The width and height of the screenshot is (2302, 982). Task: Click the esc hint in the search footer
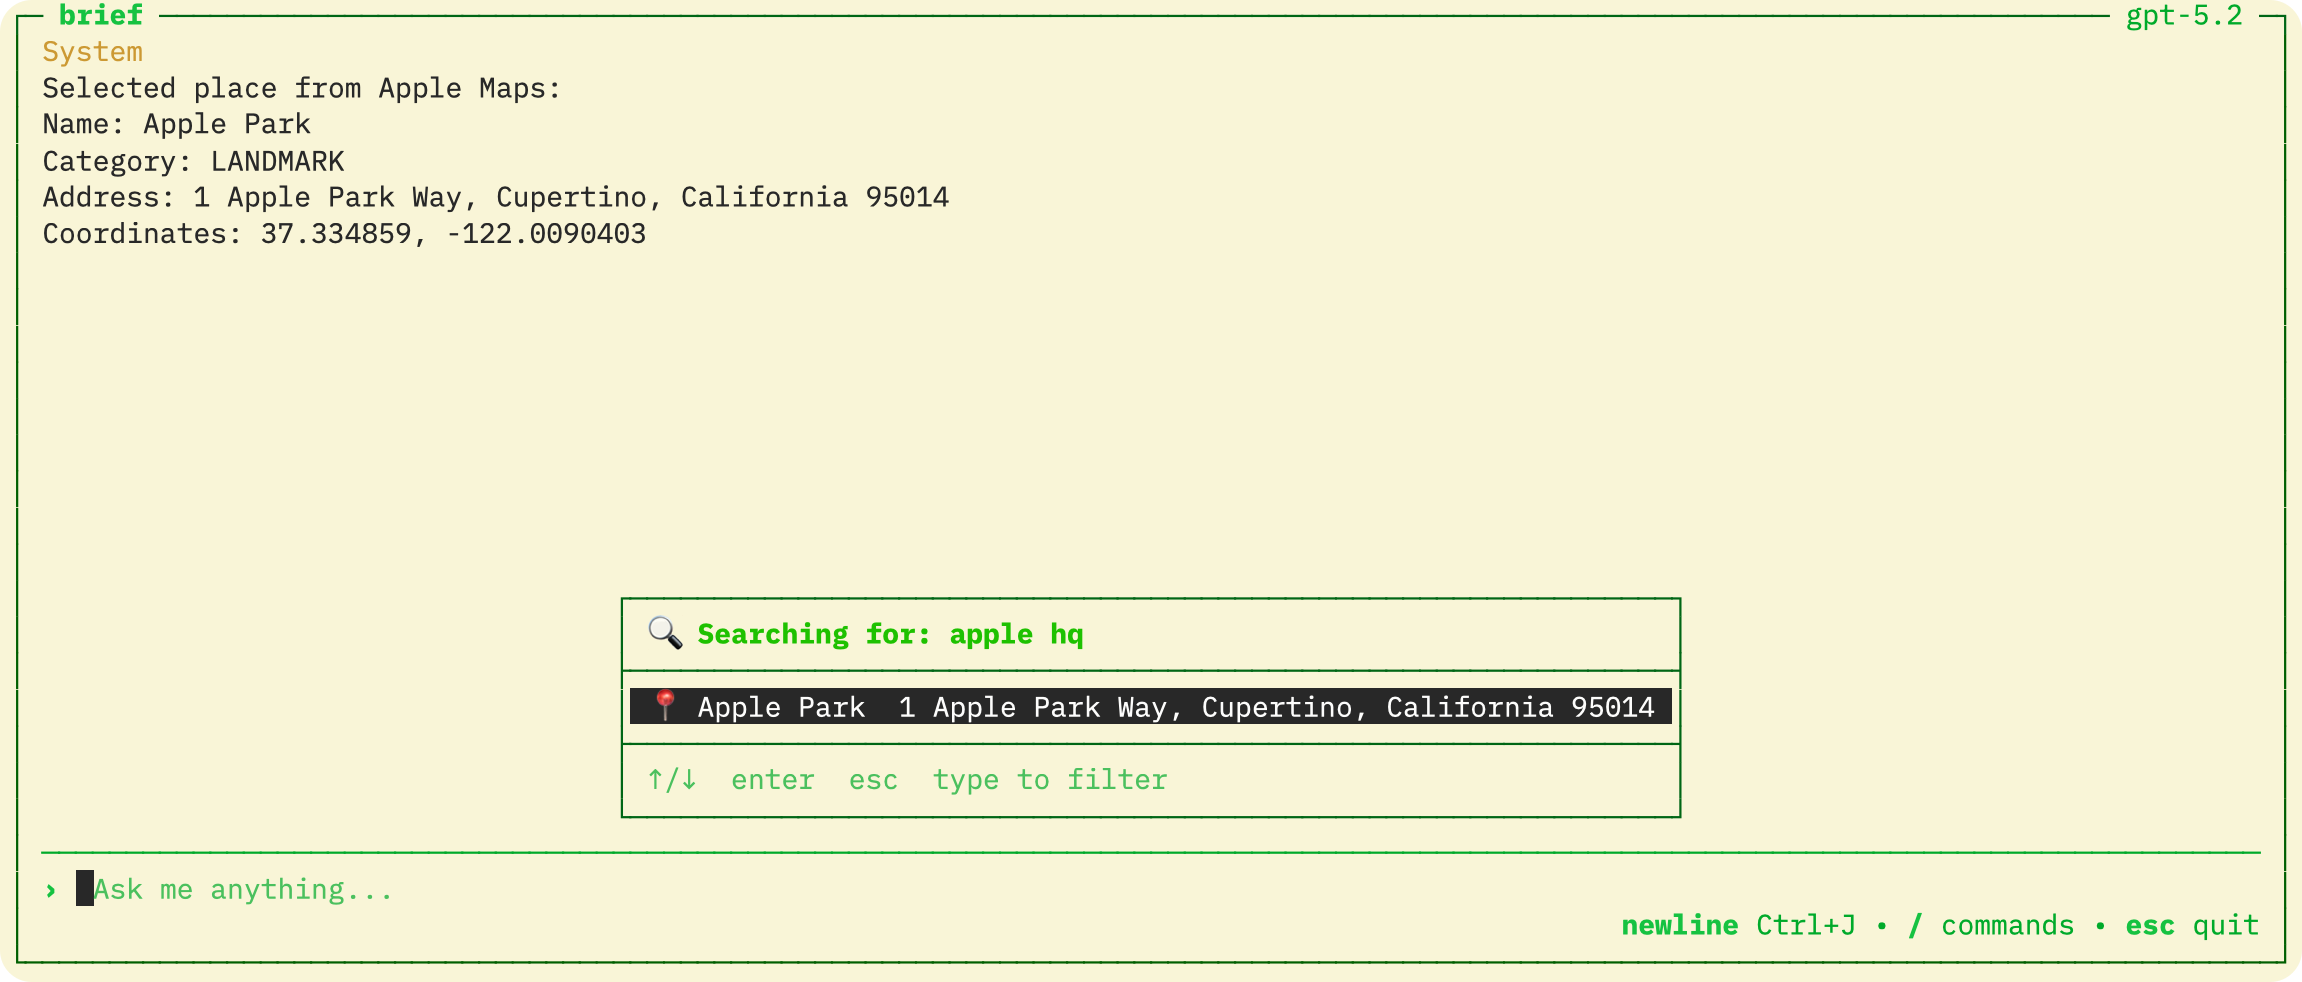(x=872, y=780)
